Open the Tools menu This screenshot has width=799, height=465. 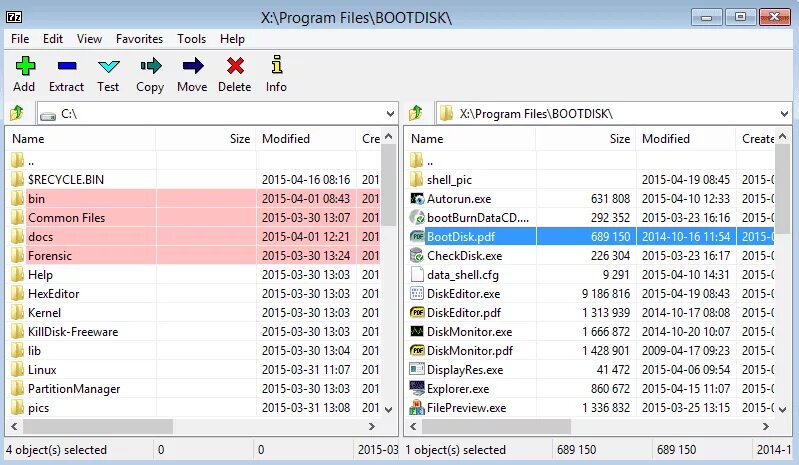point(191,39)
